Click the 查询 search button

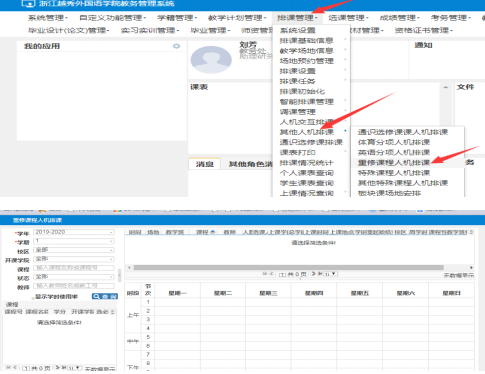[105, 296]
